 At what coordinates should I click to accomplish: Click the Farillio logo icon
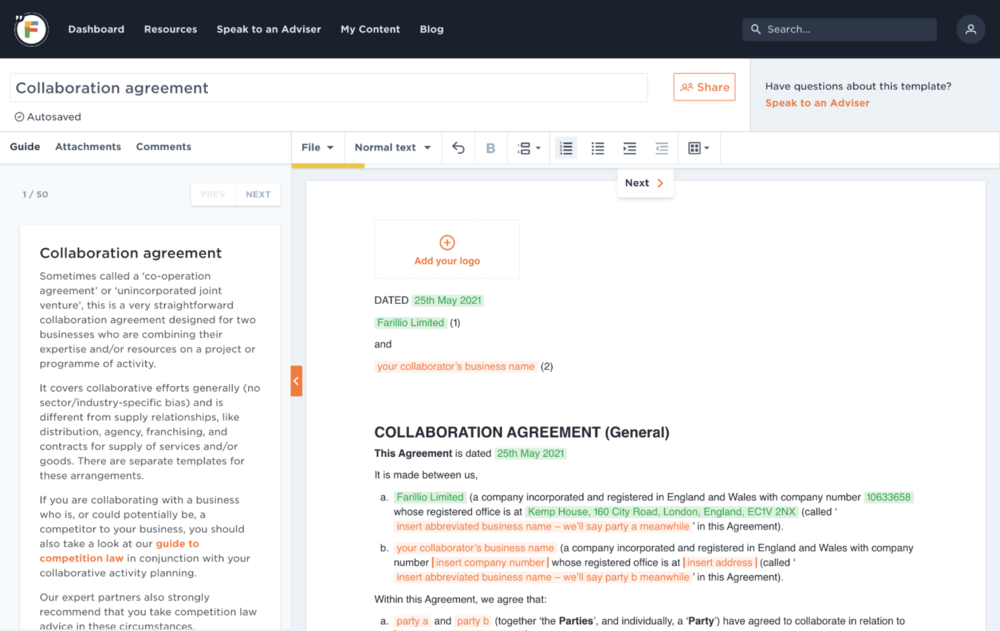(x=31, y=29)
